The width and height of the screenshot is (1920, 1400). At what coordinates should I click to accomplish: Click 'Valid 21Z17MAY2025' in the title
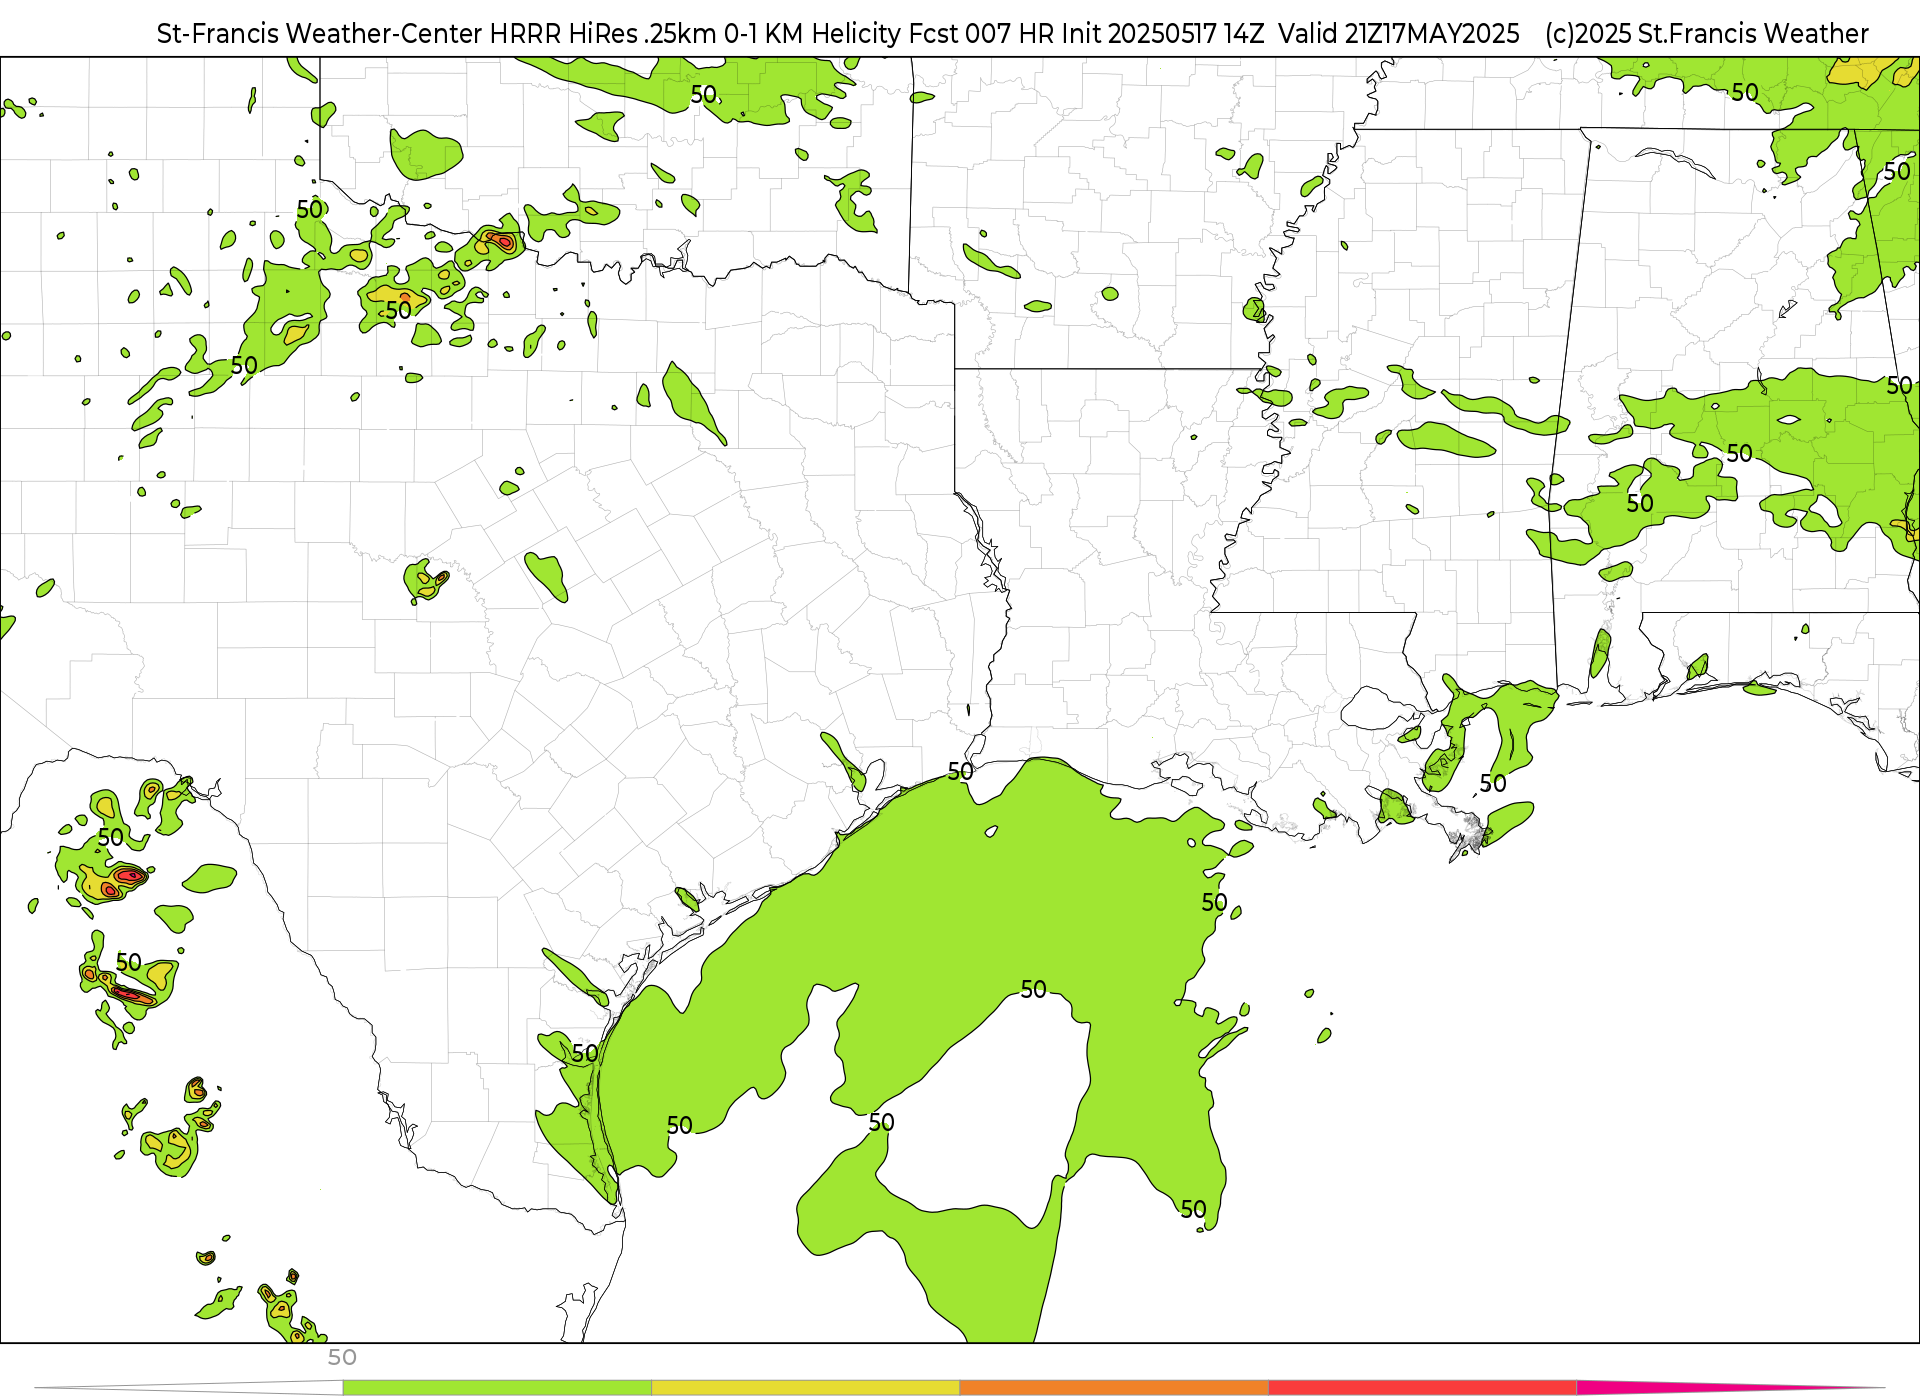[x=1399, y=34]
